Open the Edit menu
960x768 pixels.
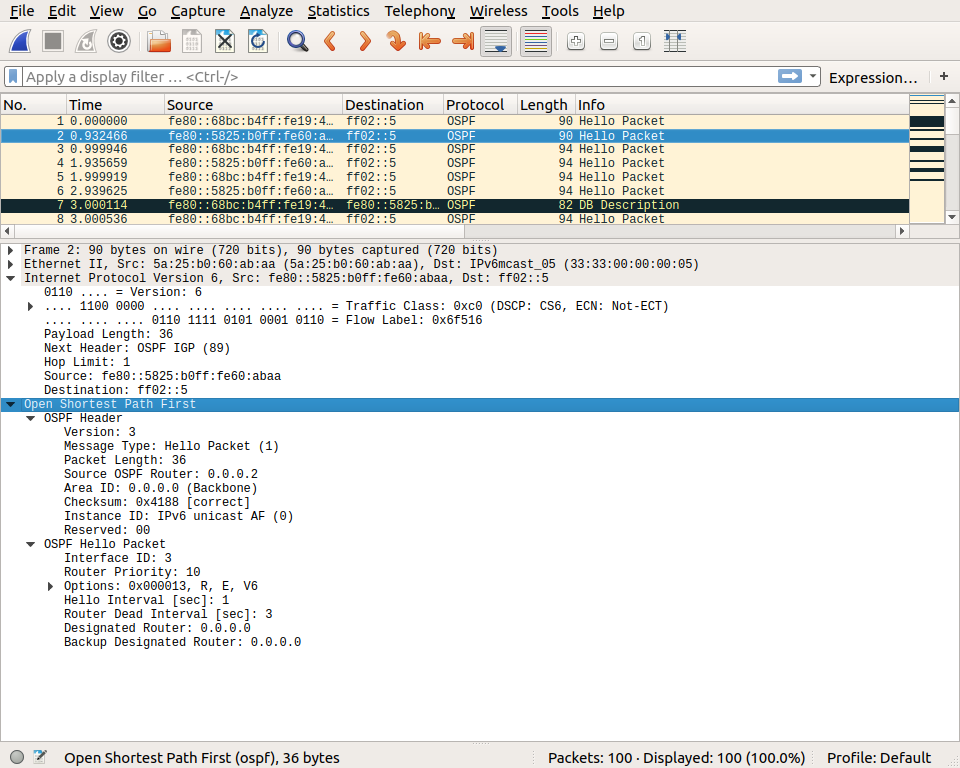tap(62, 11)
